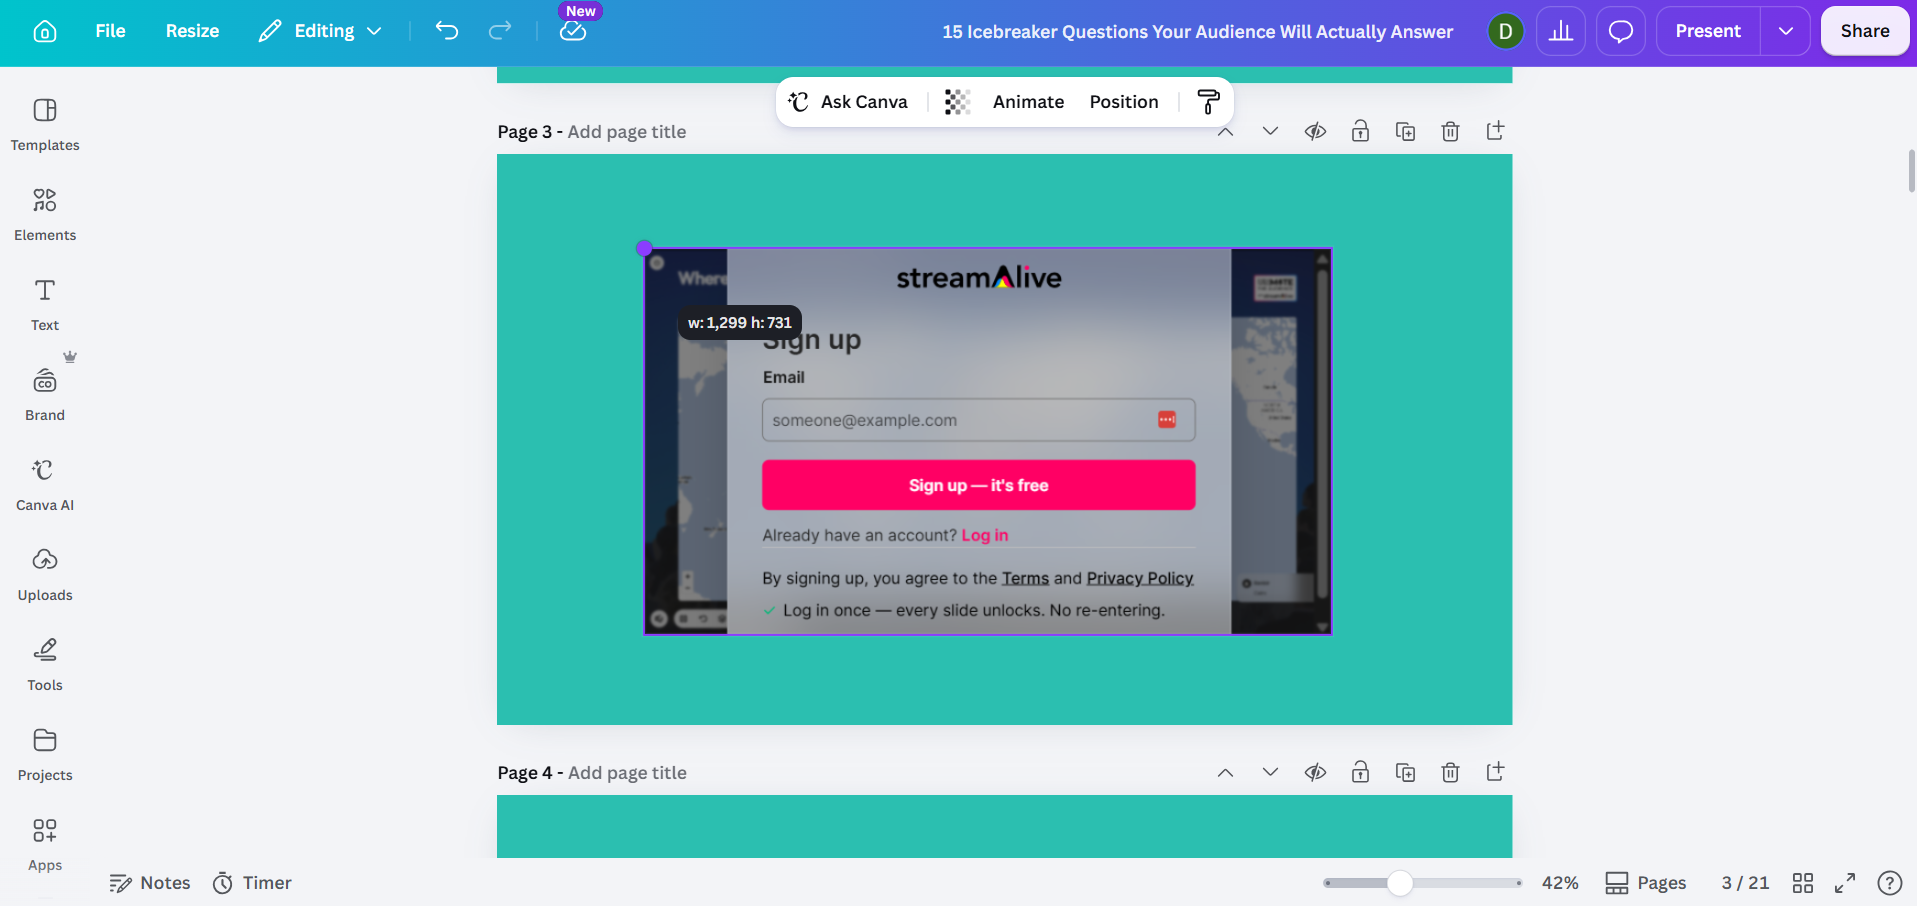The width and height of the screenshot is (1917, 906).
Task: Open the Canva AI panel
Action: 45,485
